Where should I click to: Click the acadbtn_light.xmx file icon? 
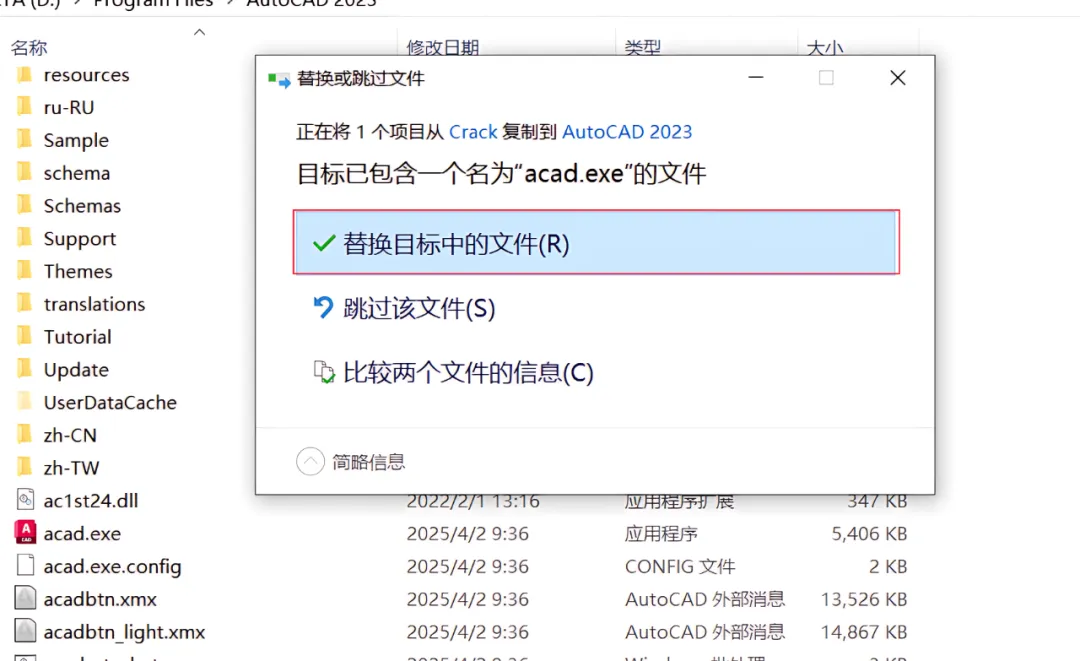click(25, 631)
